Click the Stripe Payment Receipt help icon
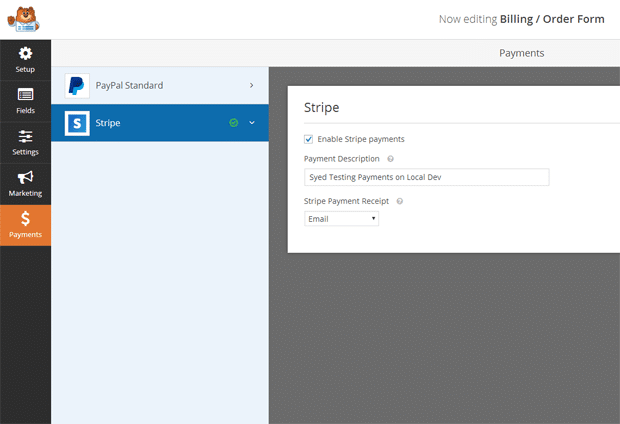This screenshot has width=620, height=424. [400, 201]
